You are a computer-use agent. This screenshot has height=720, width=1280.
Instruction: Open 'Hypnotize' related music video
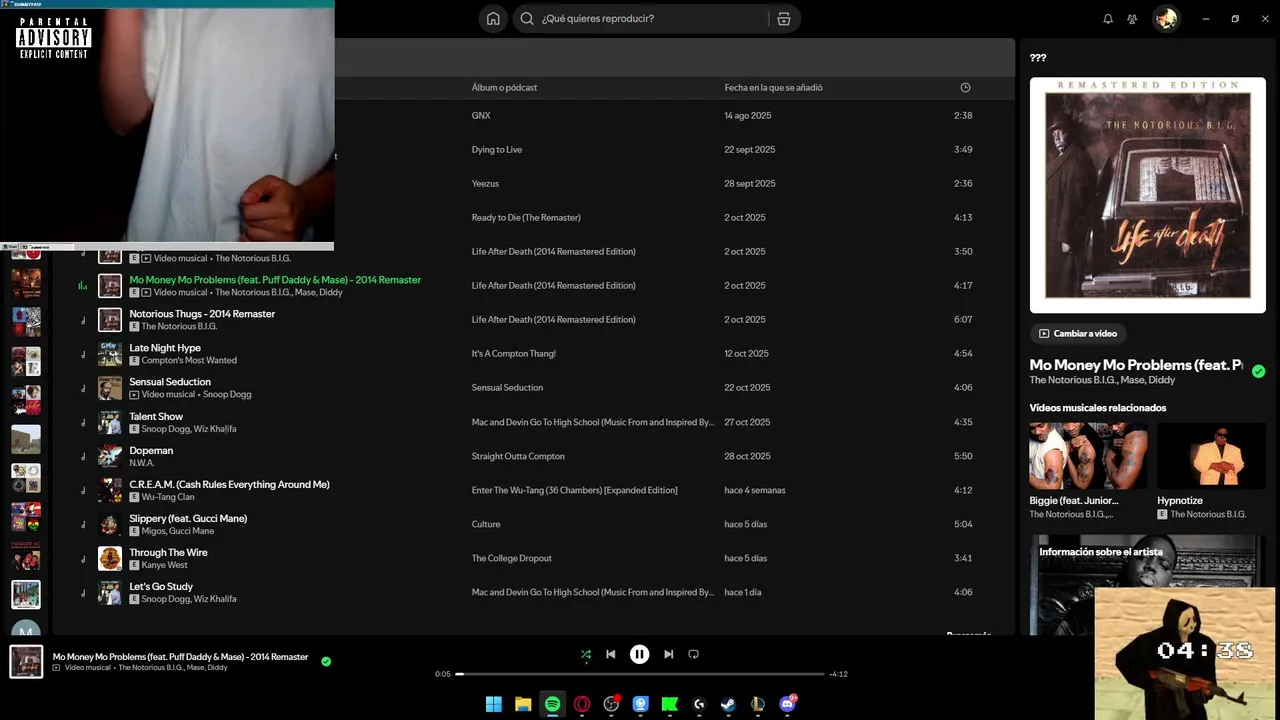[1211, 470]
